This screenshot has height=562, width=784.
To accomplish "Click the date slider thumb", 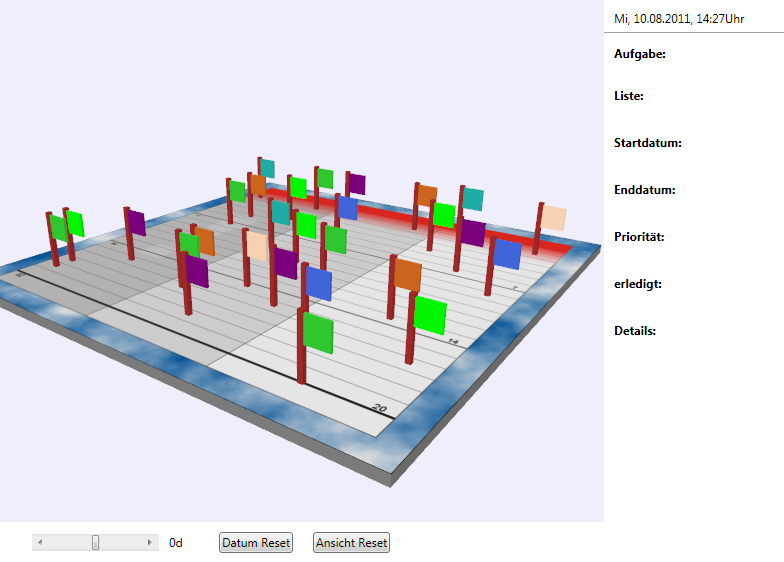I will point(96,542).
